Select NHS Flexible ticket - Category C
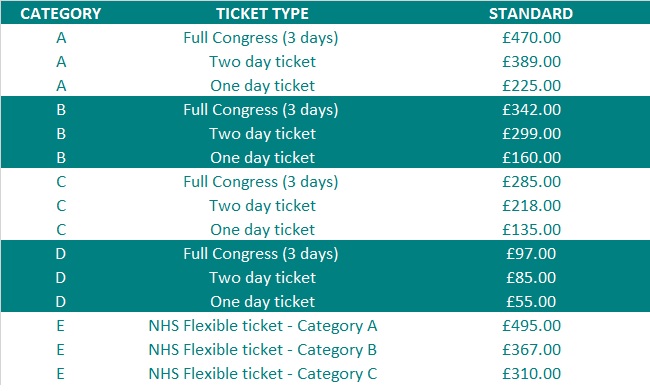 [263, 374]
